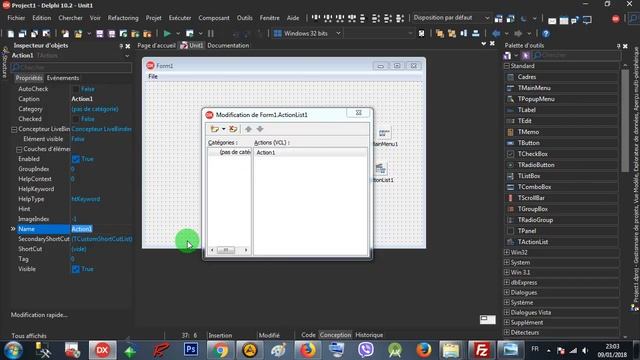The width and height of the screenshot is (640, 360).
Task: Open Delphi DX icon on the taskbar
Action: pos(102,350)
